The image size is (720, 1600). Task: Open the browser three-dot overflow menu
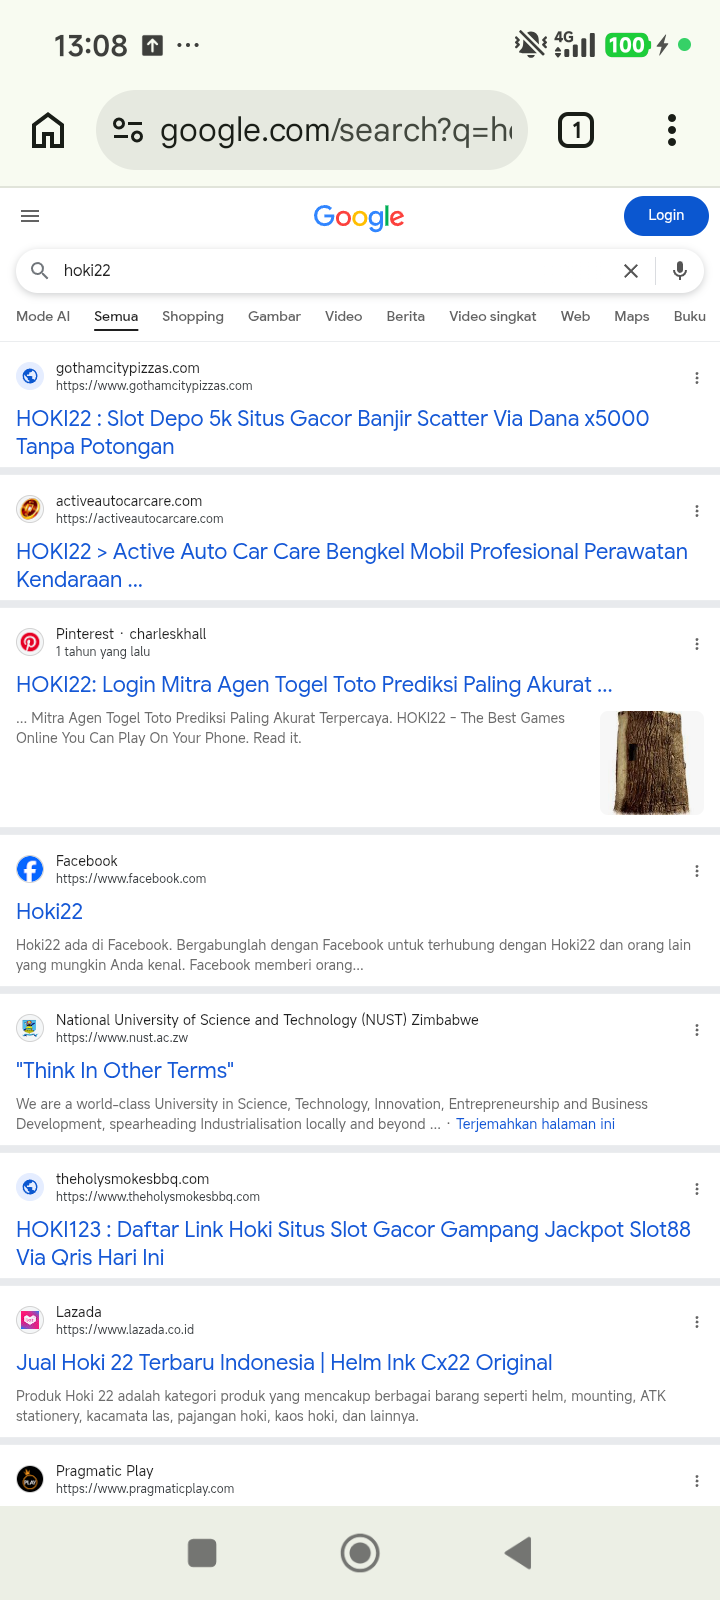pos(672,130)
